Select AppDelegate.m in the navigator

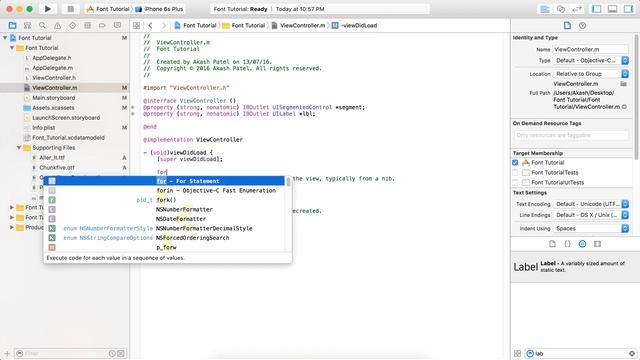point(52,68)
